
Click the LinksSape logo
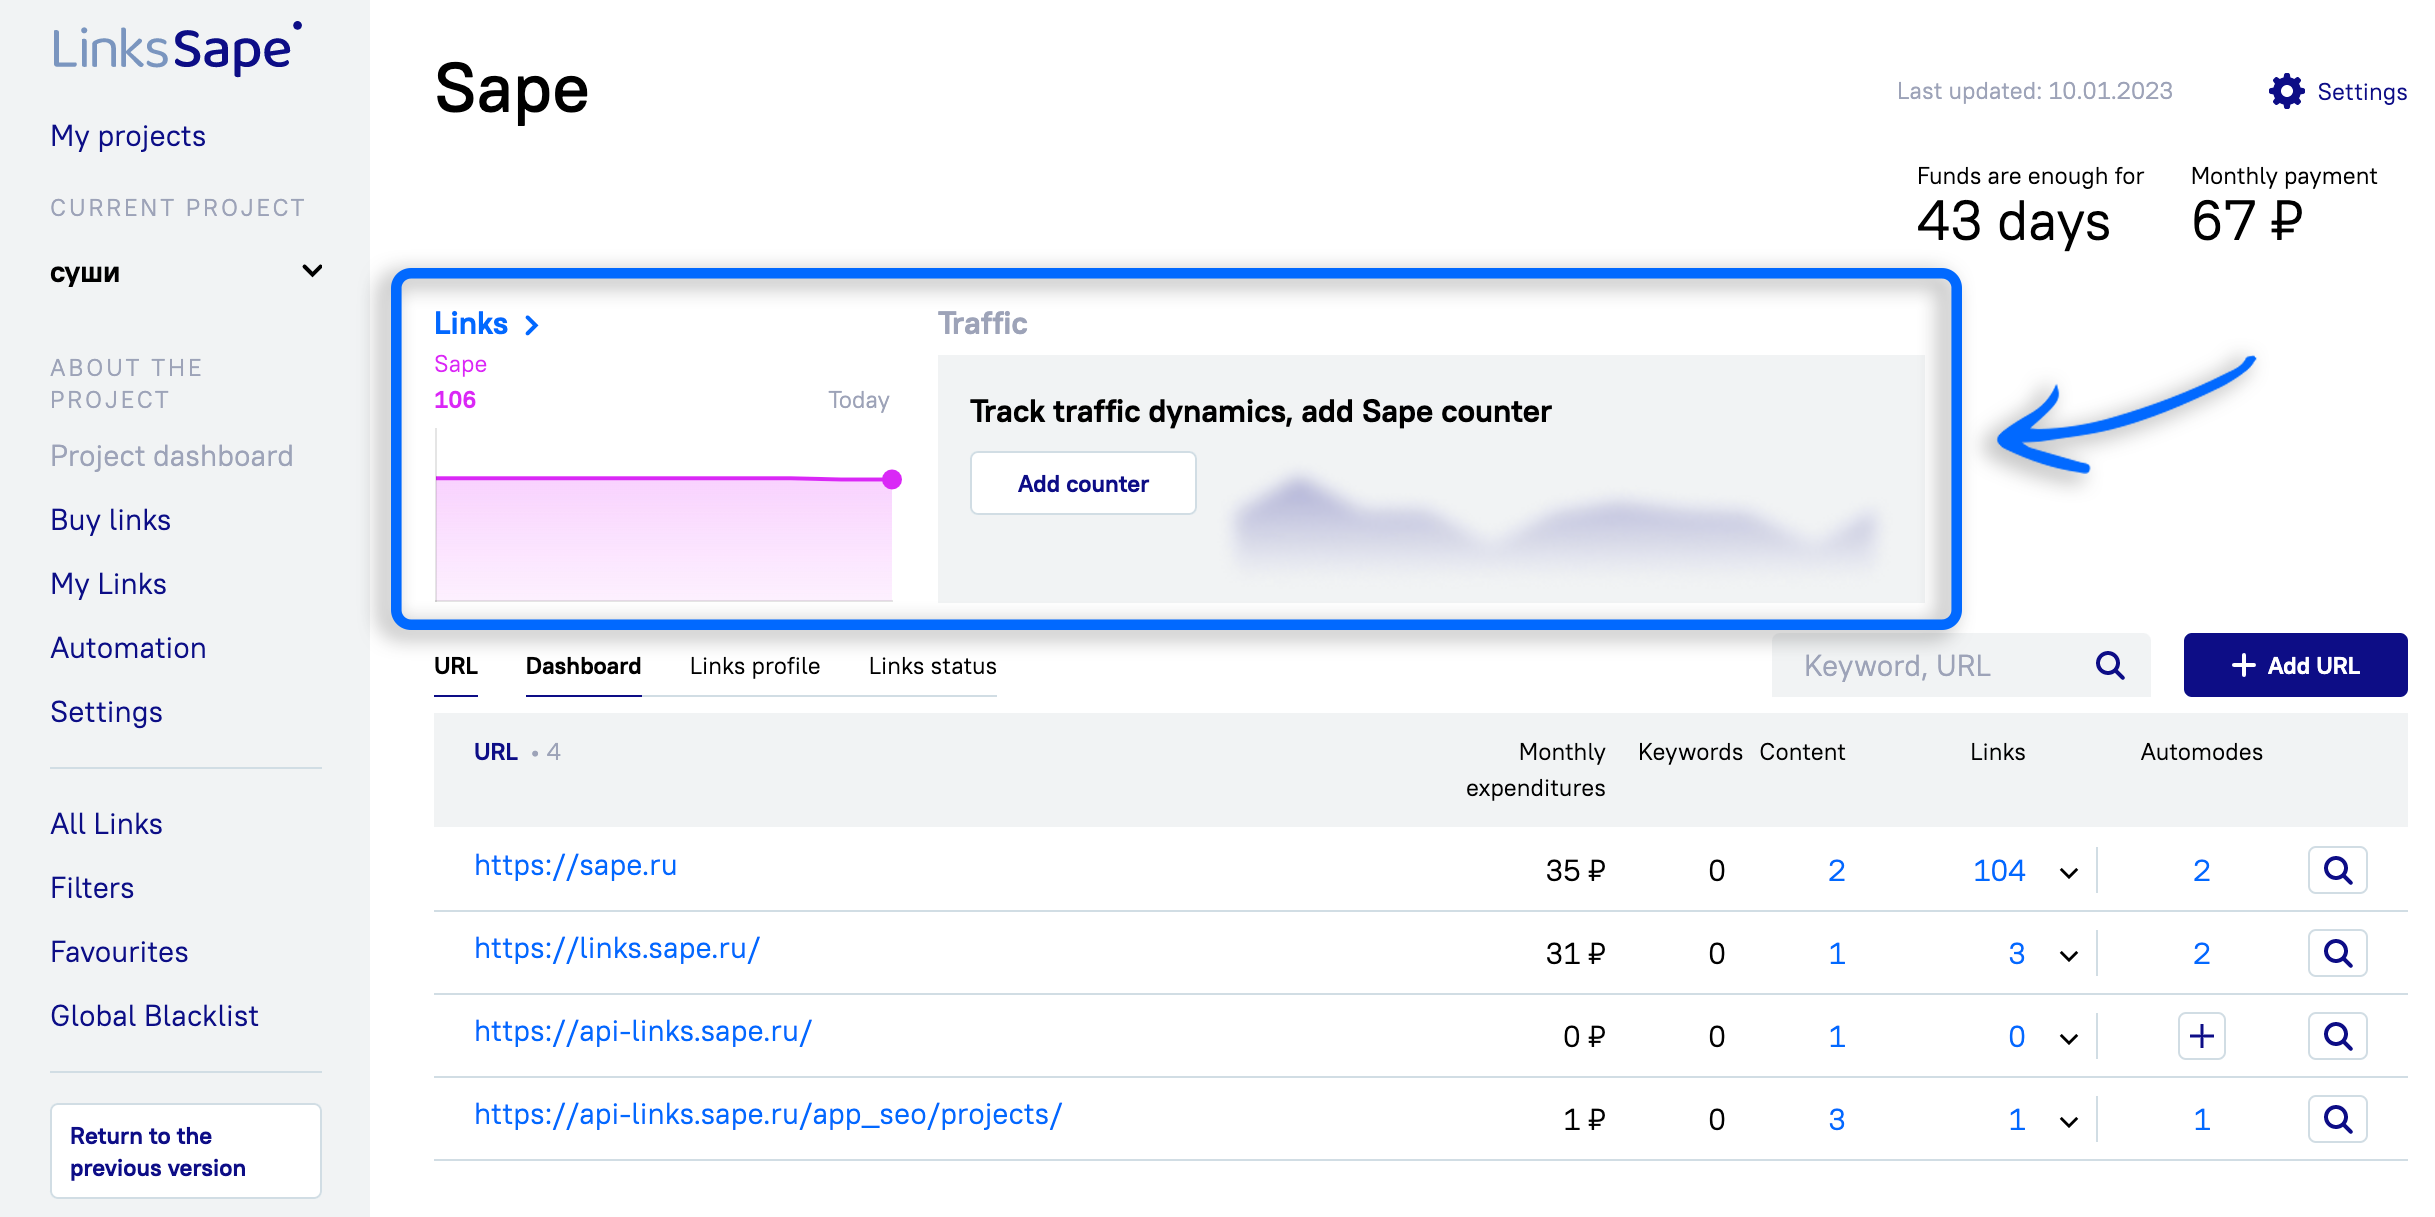(177, 48)
